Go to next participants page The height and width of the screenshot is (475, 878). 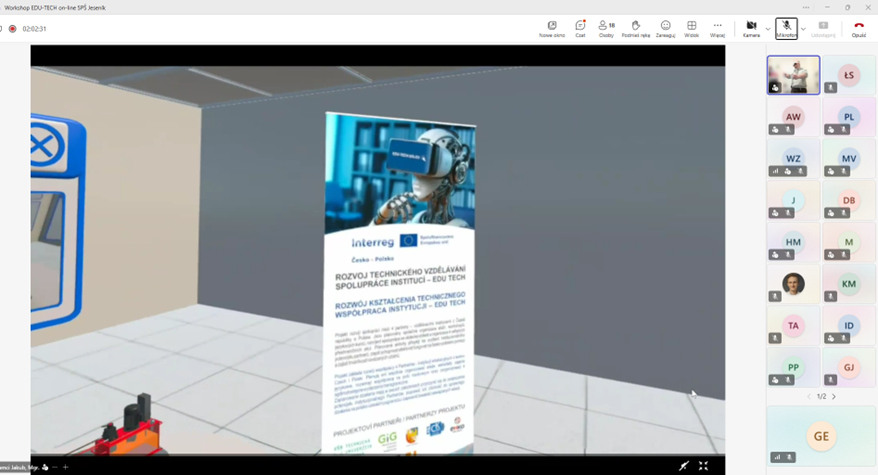click(834, 397)
